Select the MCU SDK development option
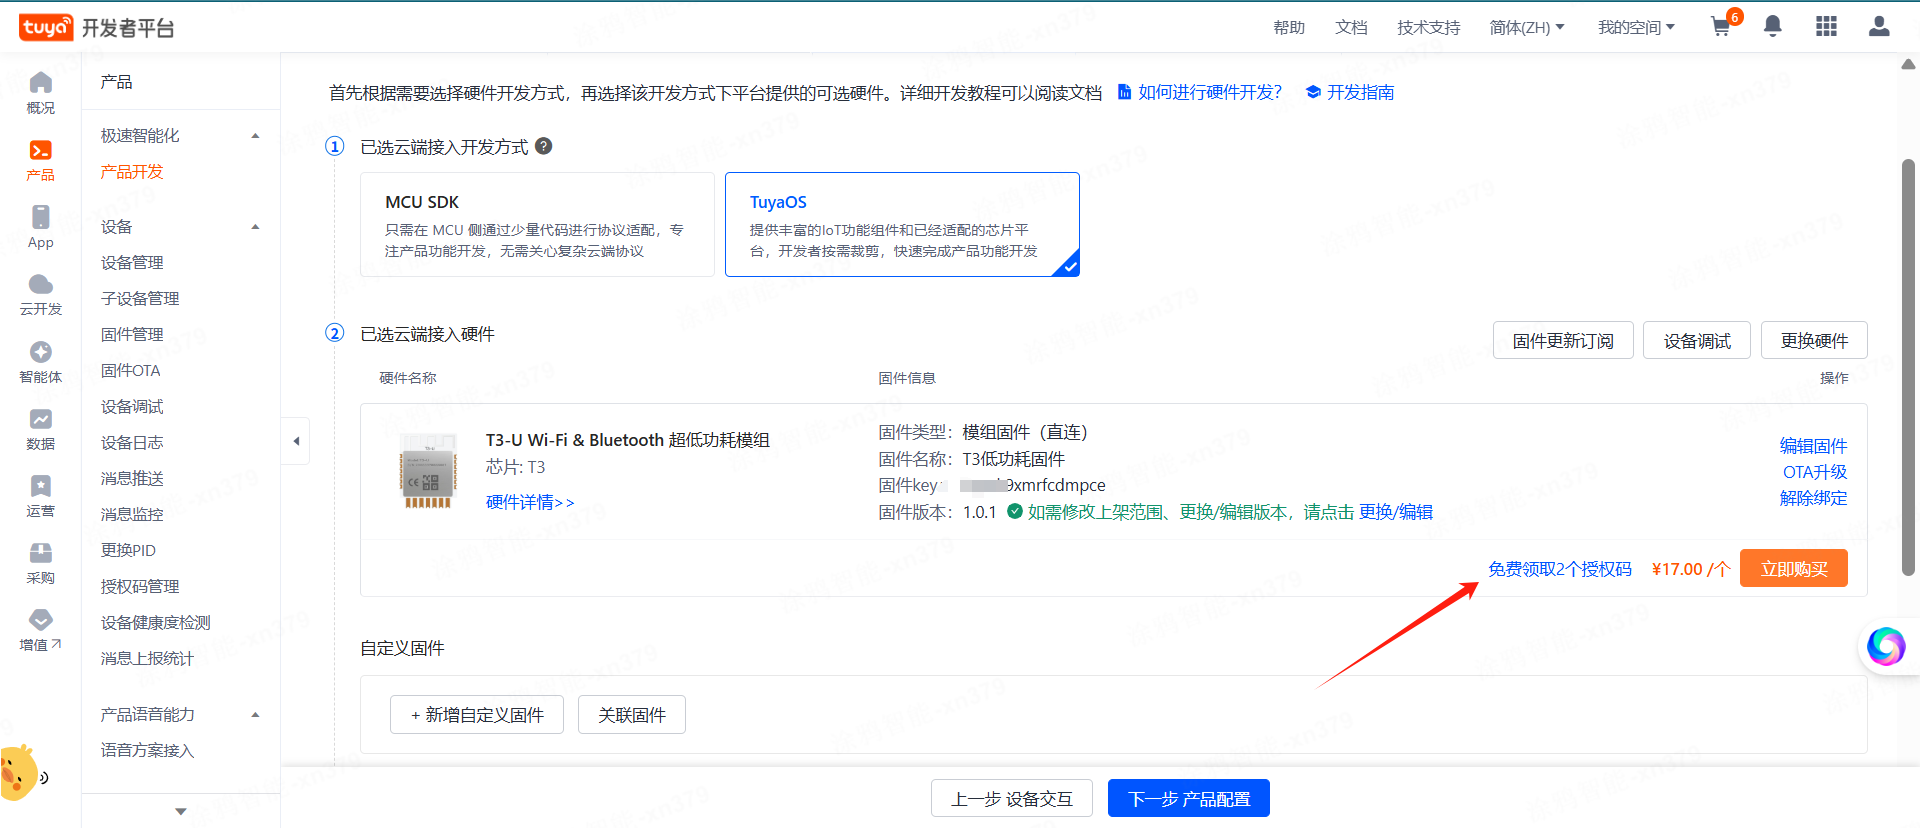Viewport: 1920px width, 828px height. (x=537, y=224)
